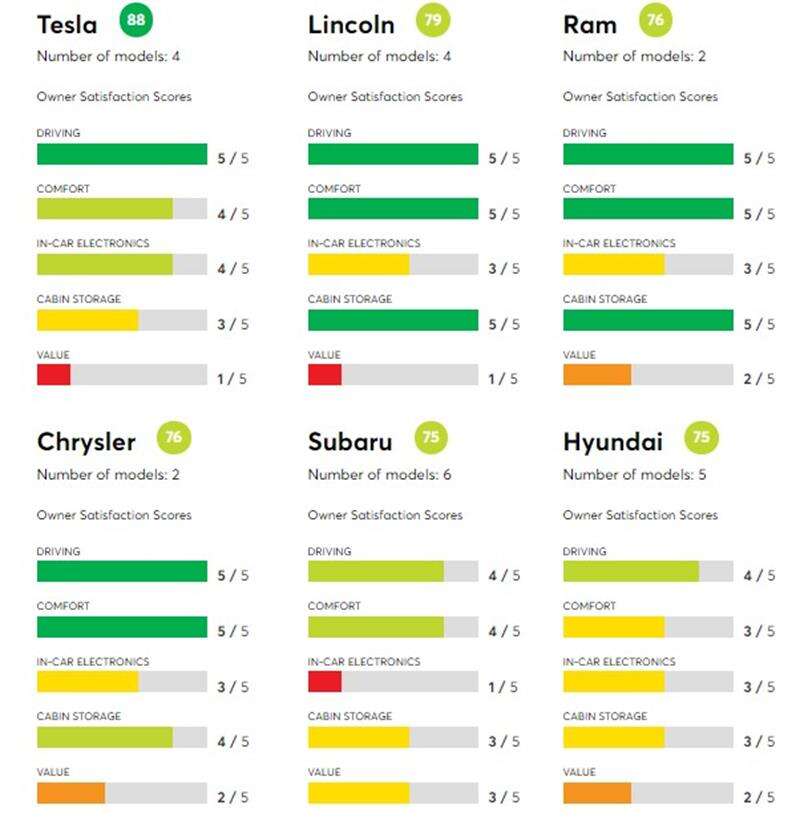Click Tesla's red Value score bar
The width and height of the screenshot is (800, 817).
point(54,375)
